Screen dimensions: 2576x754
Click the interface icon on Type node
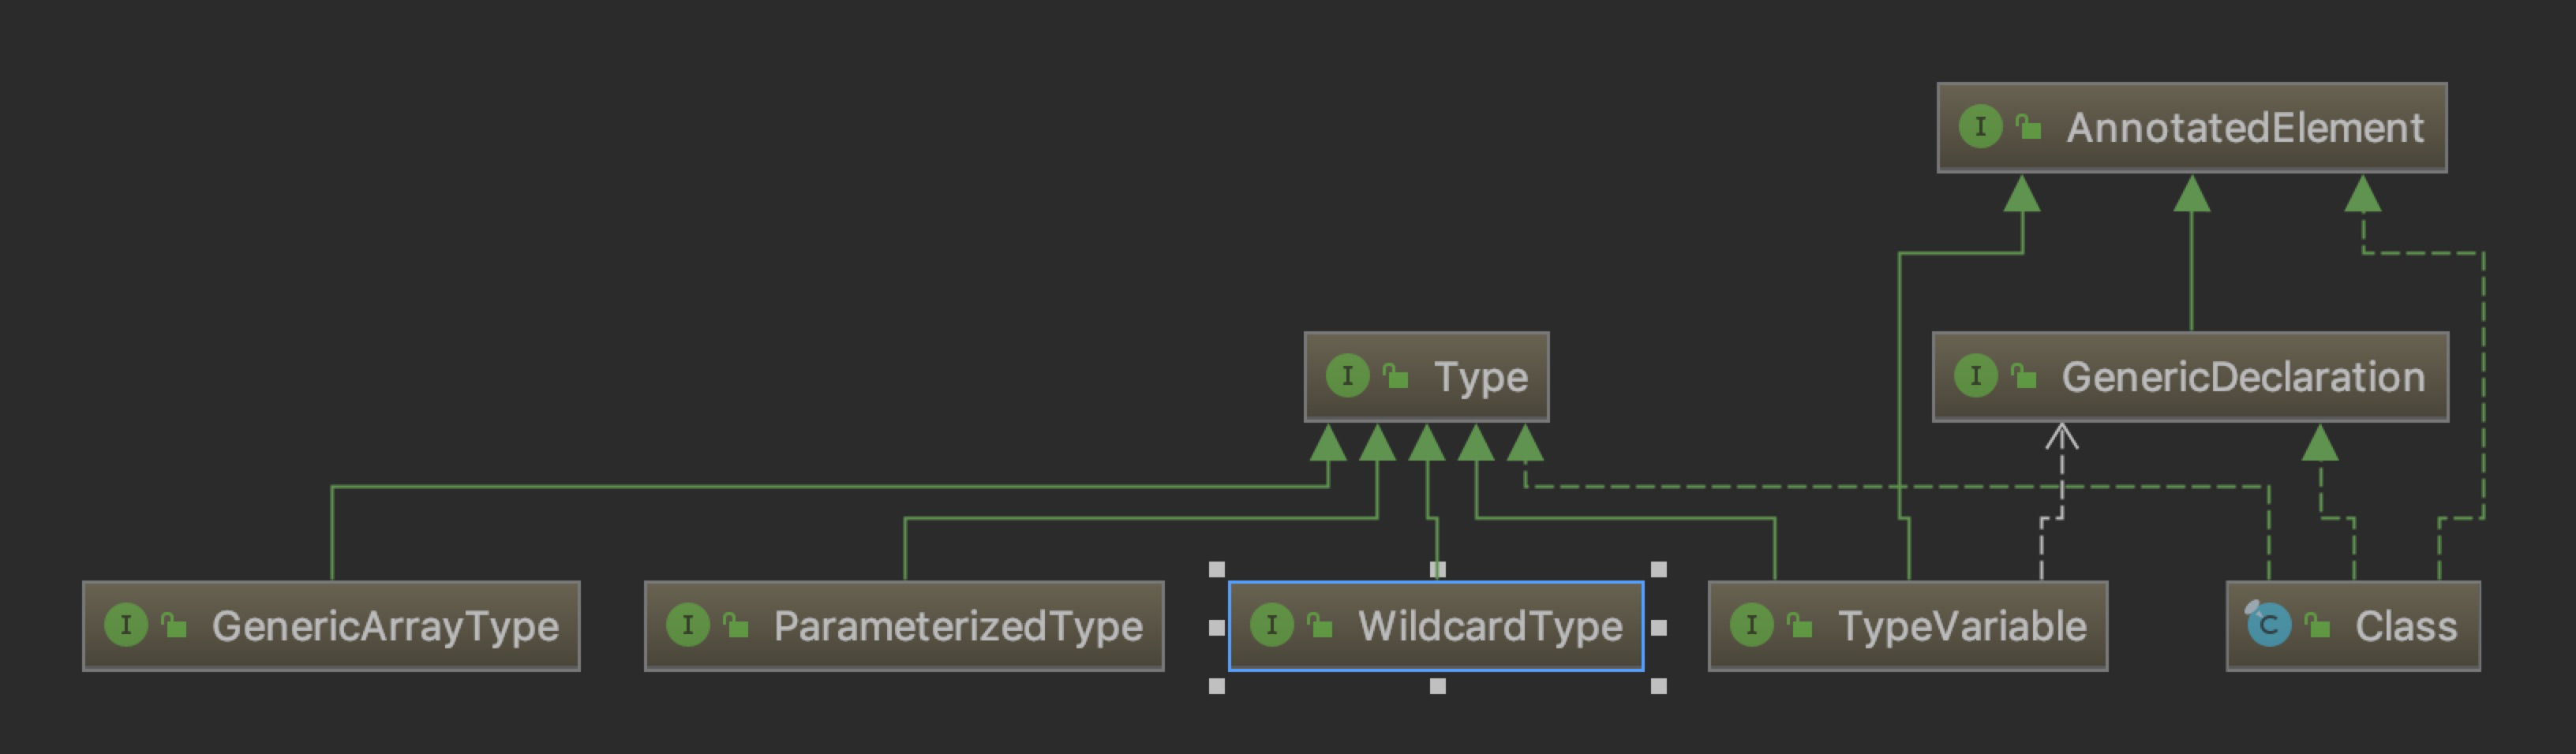[x=1347, y=376]
